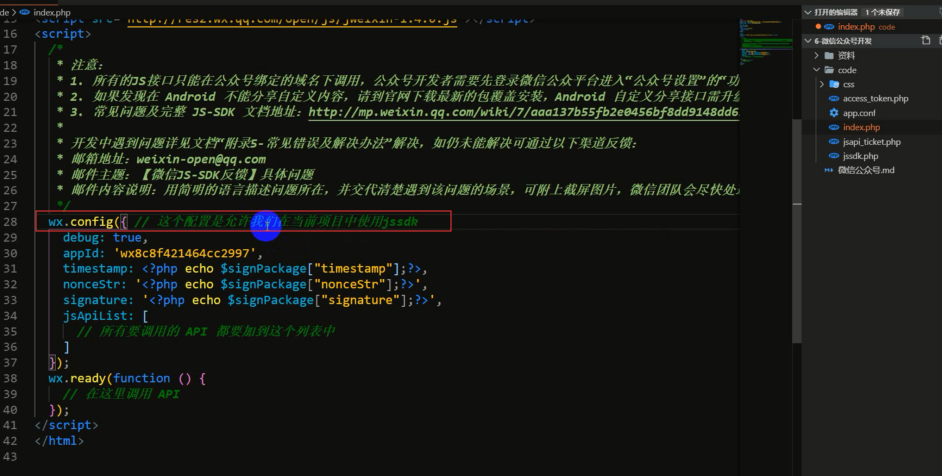Viewport: 942px width, 476px height.
Task: Click the PHP icon beside access_token.php
Action: 833,99
